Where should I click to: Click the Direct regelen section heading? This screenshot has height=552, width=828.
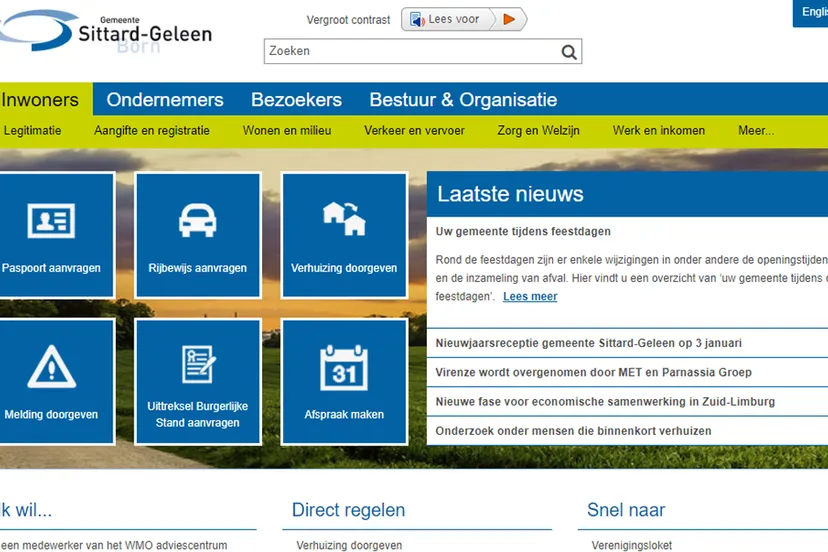click(349, 510)
